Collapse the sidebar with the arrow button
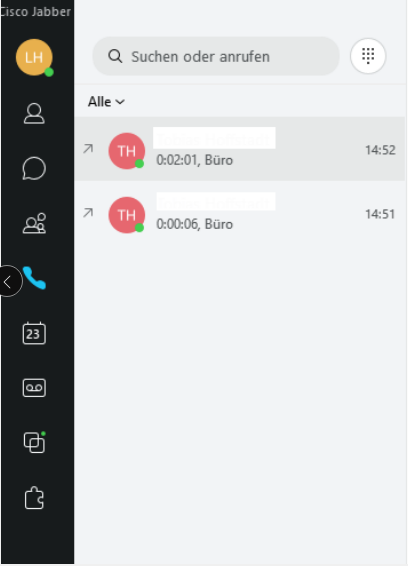 [x=9, y=281]
